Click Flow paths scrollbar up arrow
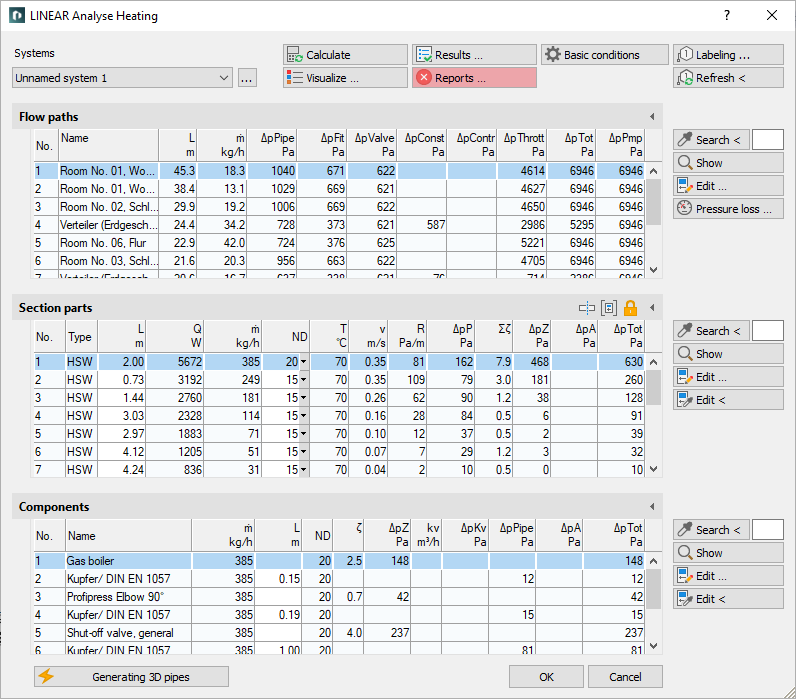796x699 pixels. click(653, 171)
